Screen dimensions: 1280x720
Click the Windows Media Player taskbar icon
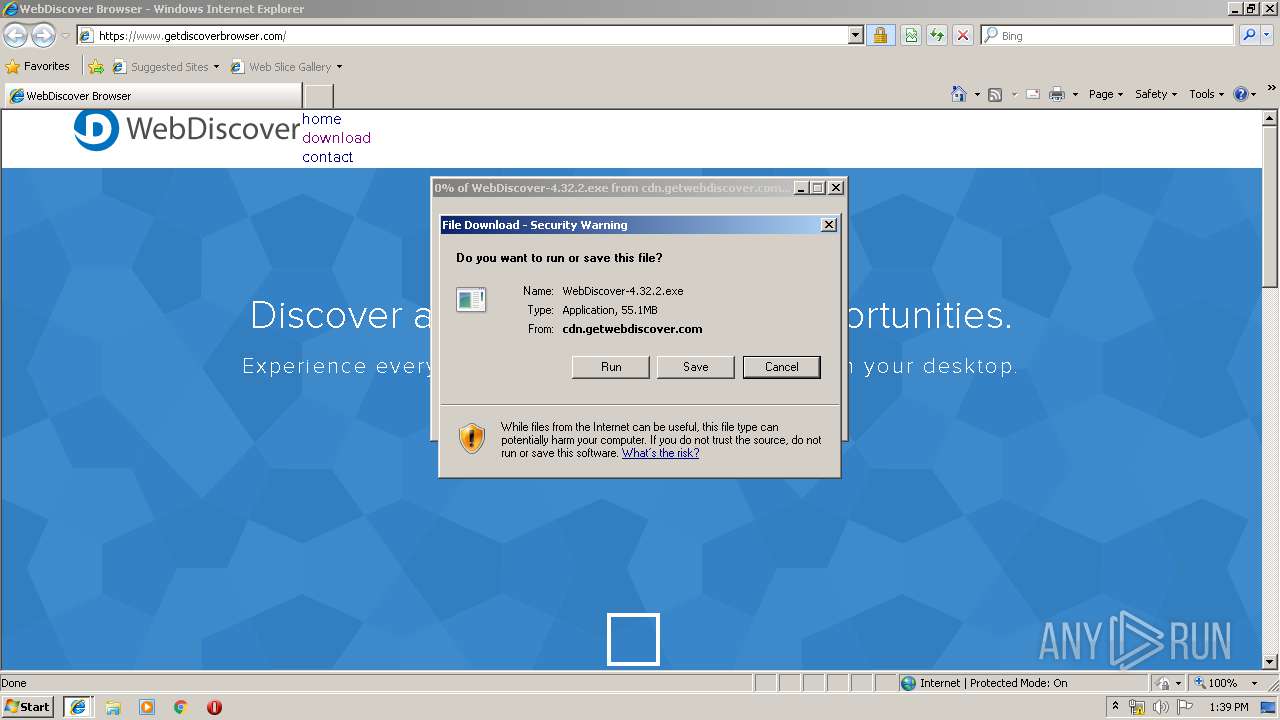click(147, 707)
